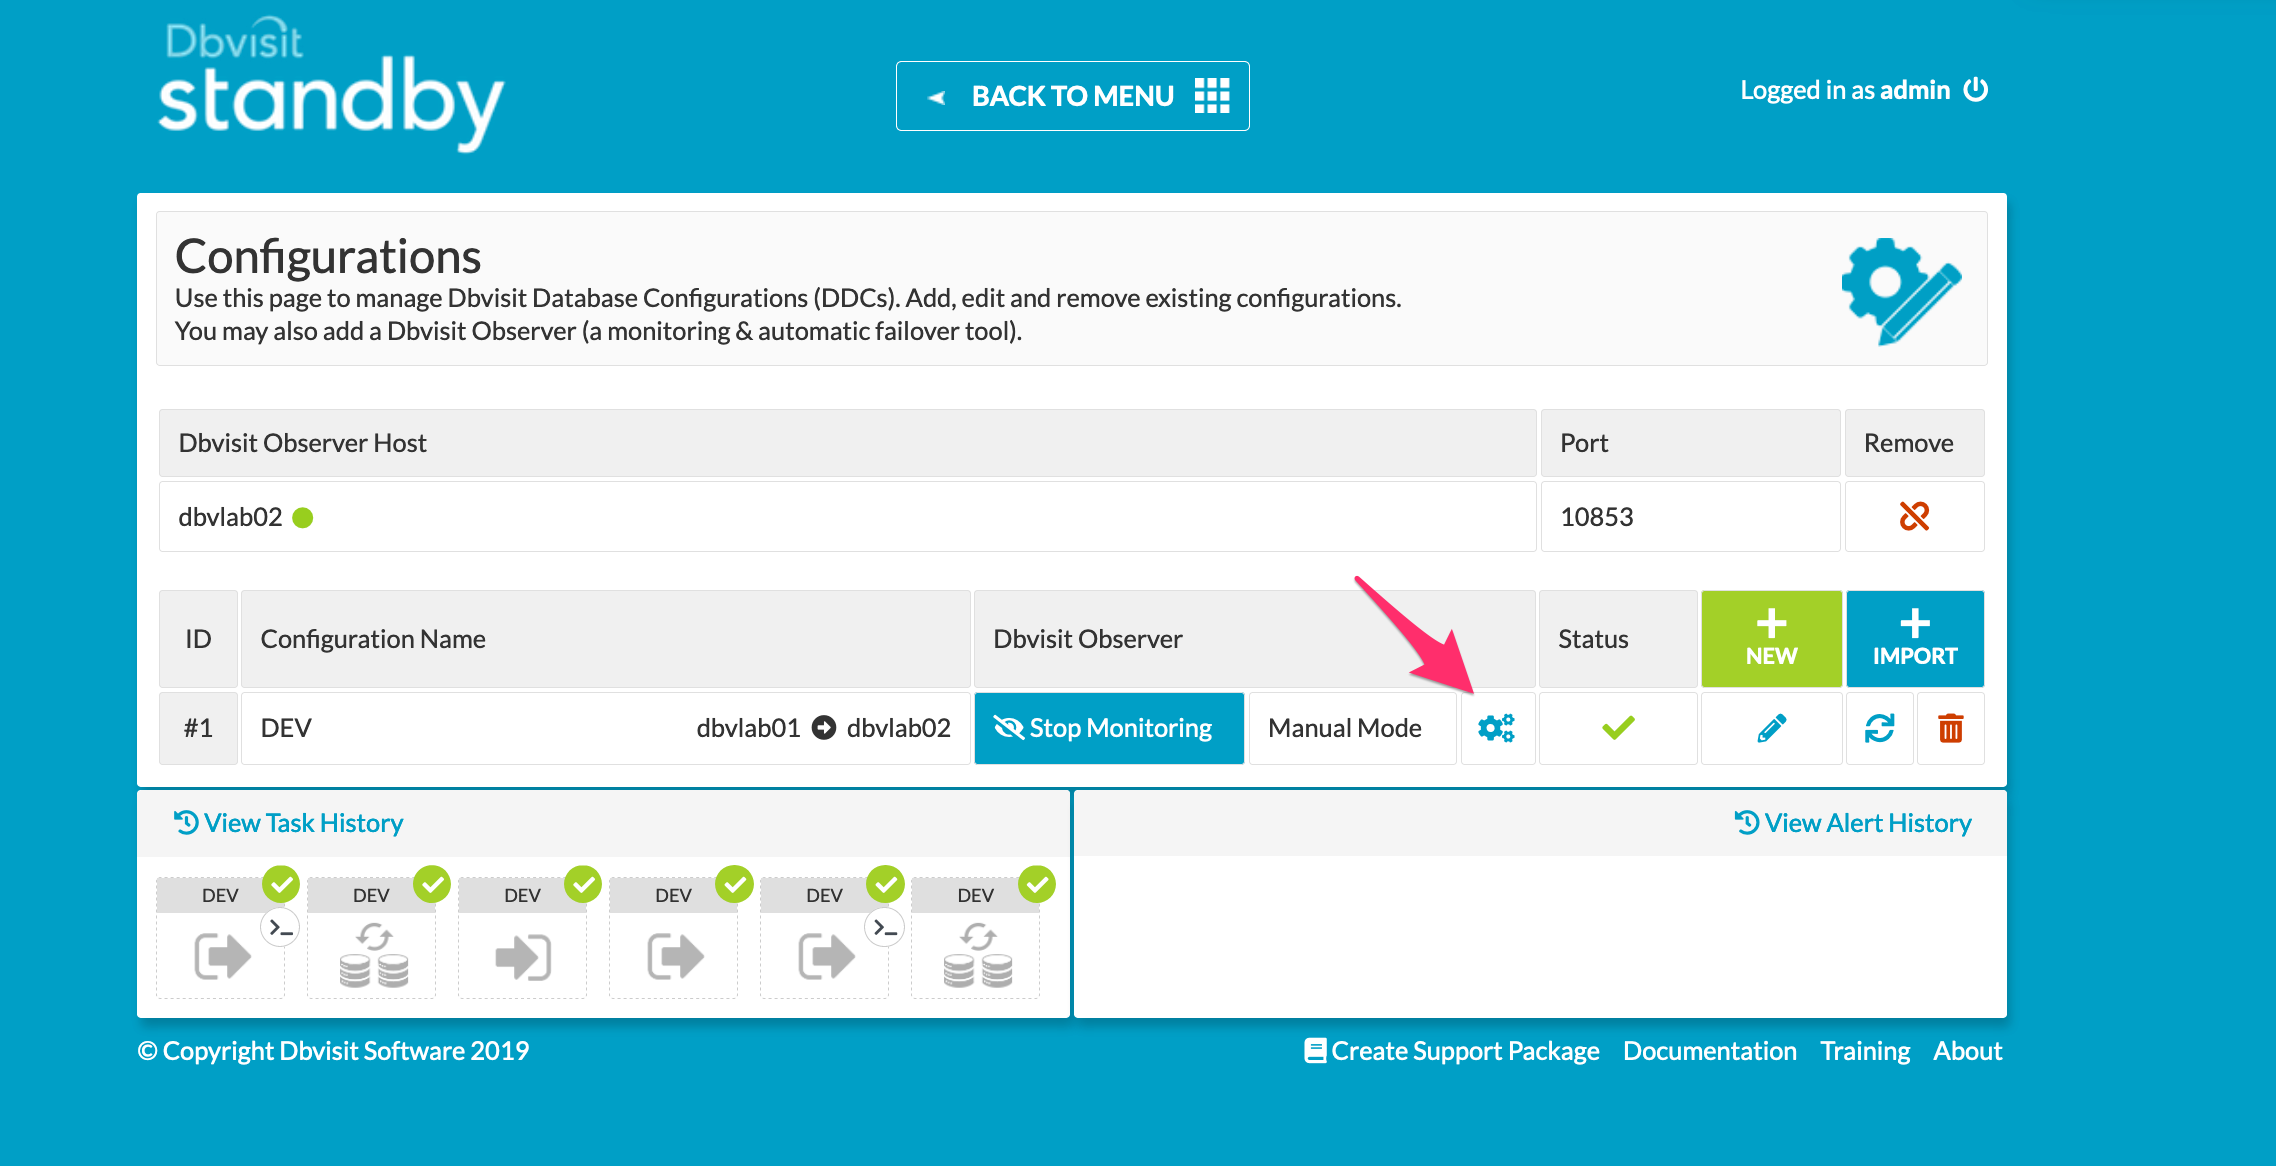Open the Documentation footer link
This screenshot has height=1166, width=2276.
(1710, 1051)
